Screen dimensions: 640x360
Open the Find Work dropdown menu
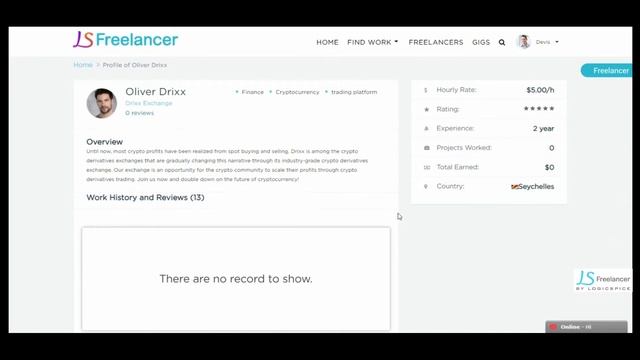(373, 42)
